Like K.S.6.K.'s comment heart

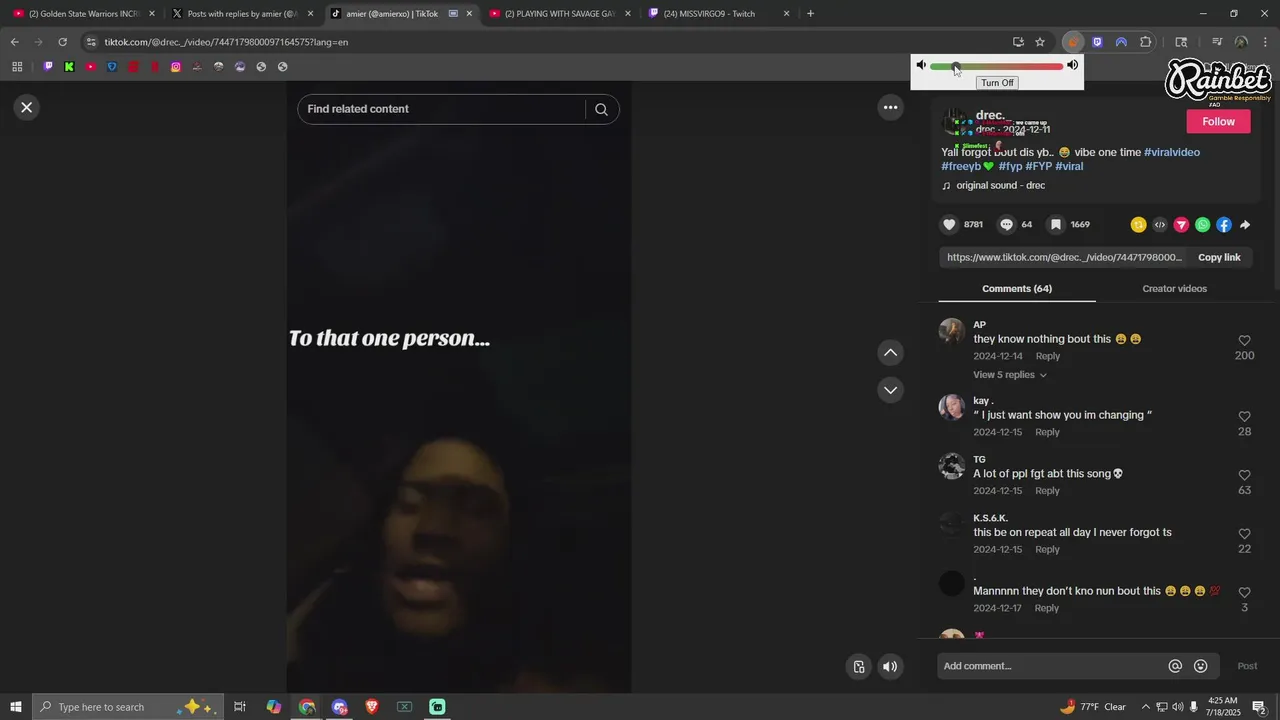(x=1244, y=534)
